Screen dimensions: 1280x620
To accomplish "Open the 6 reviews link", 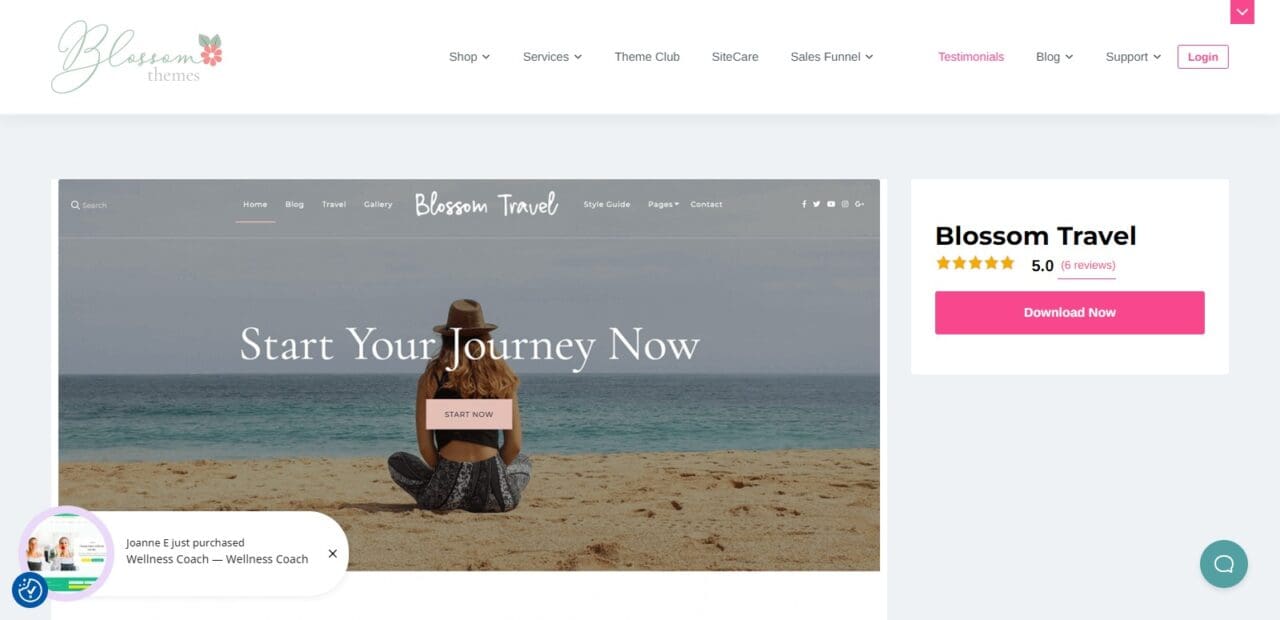I will (x=1088, y=266).
